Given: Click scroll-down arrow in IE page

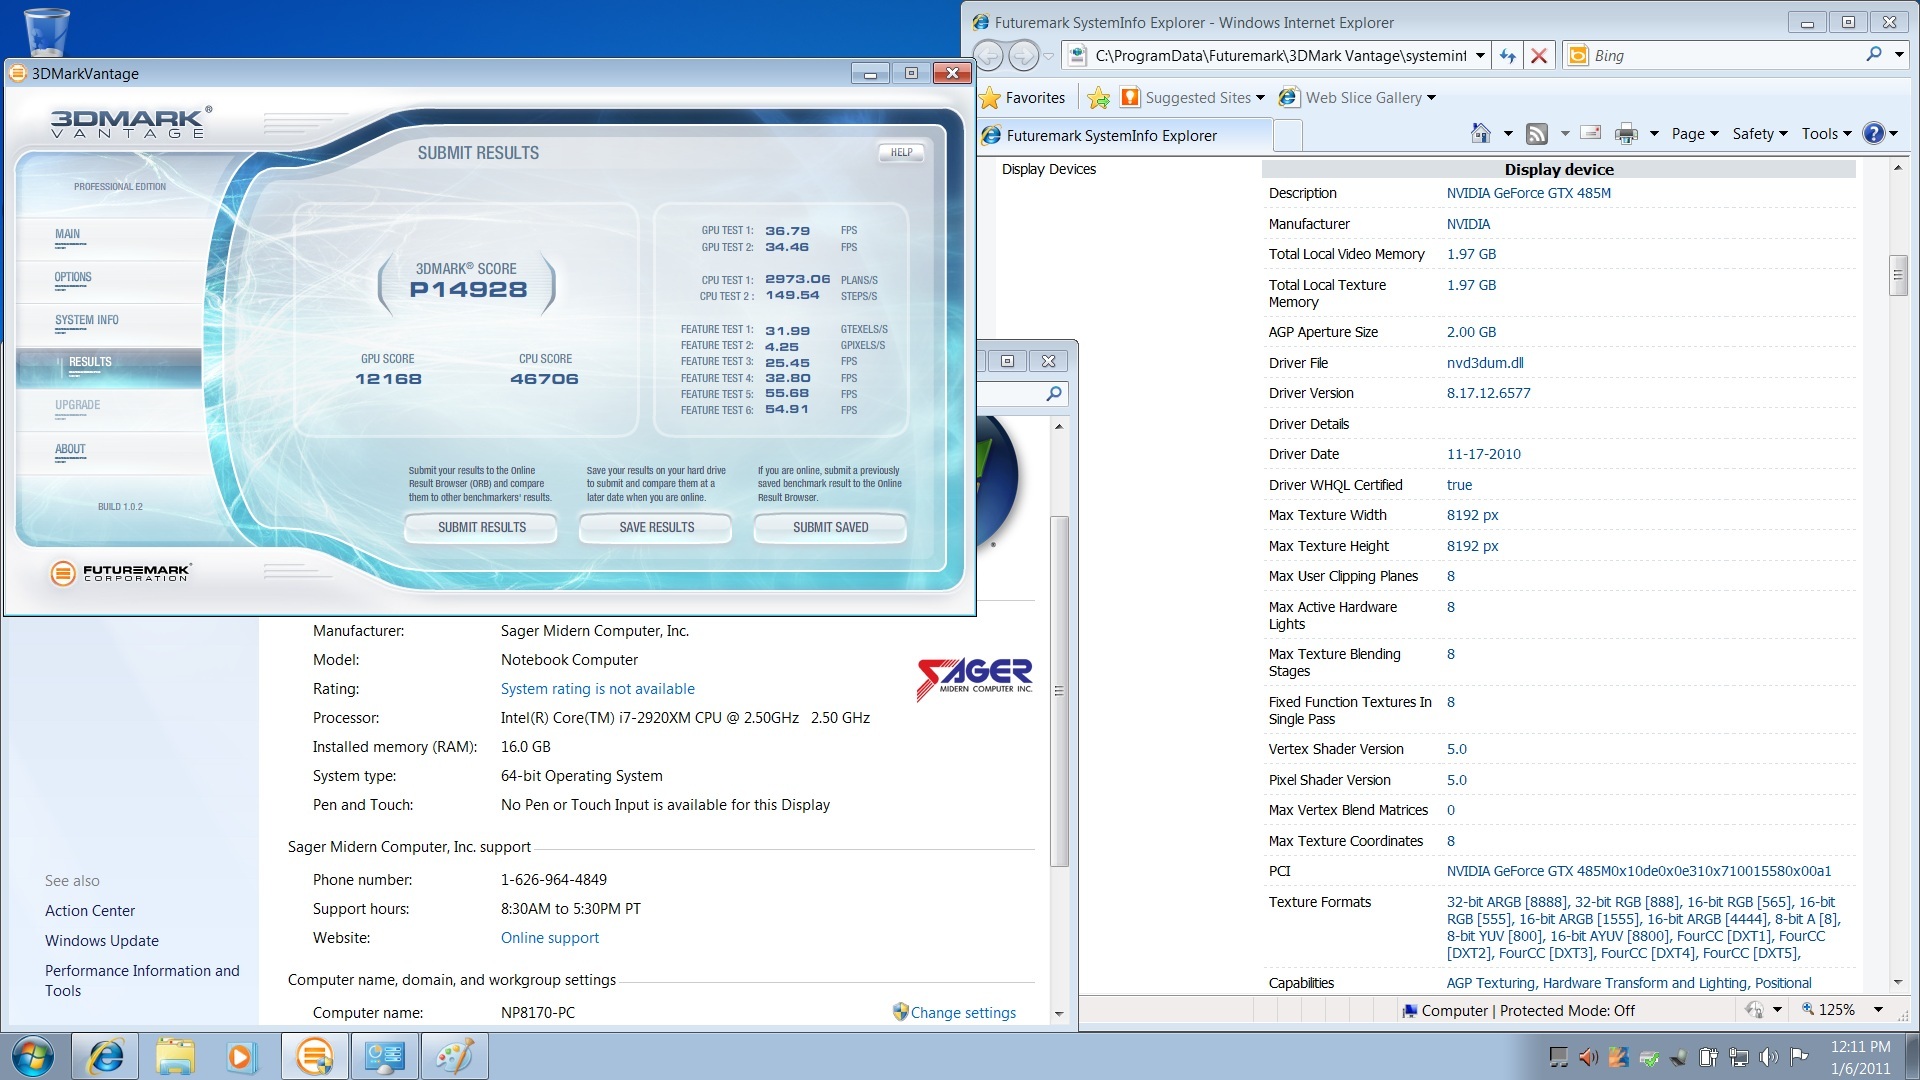Looking at the screenshot, I should click(x=1897, y=983).
